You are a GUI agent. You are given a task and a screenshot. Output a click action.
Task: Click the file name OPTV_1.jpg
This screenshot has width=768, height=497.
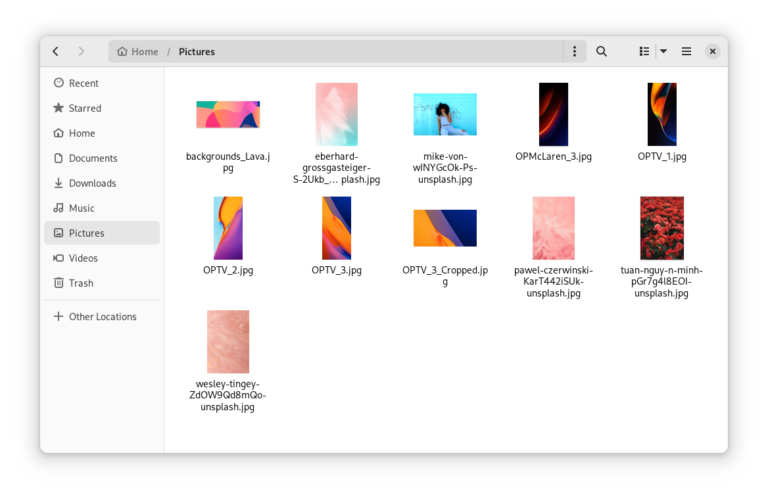tap(662, 157)
